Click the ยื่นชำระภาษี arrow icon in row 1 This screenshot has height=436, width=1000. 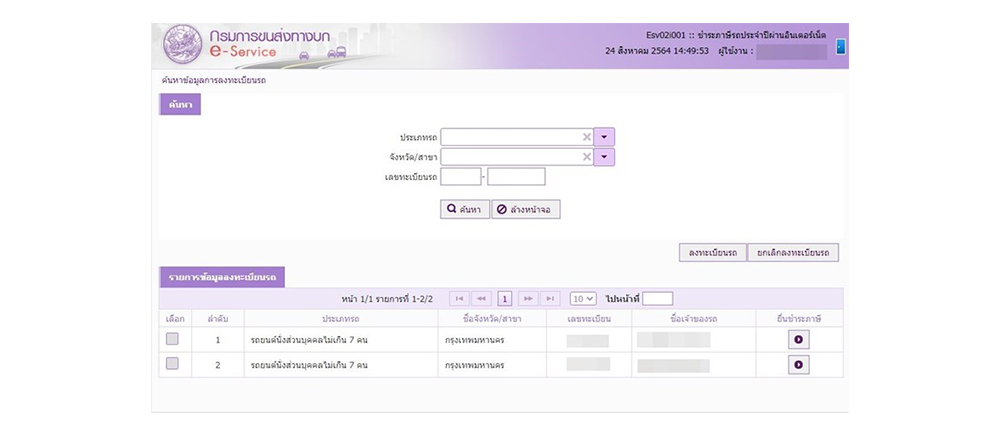(x=798, y=340)
